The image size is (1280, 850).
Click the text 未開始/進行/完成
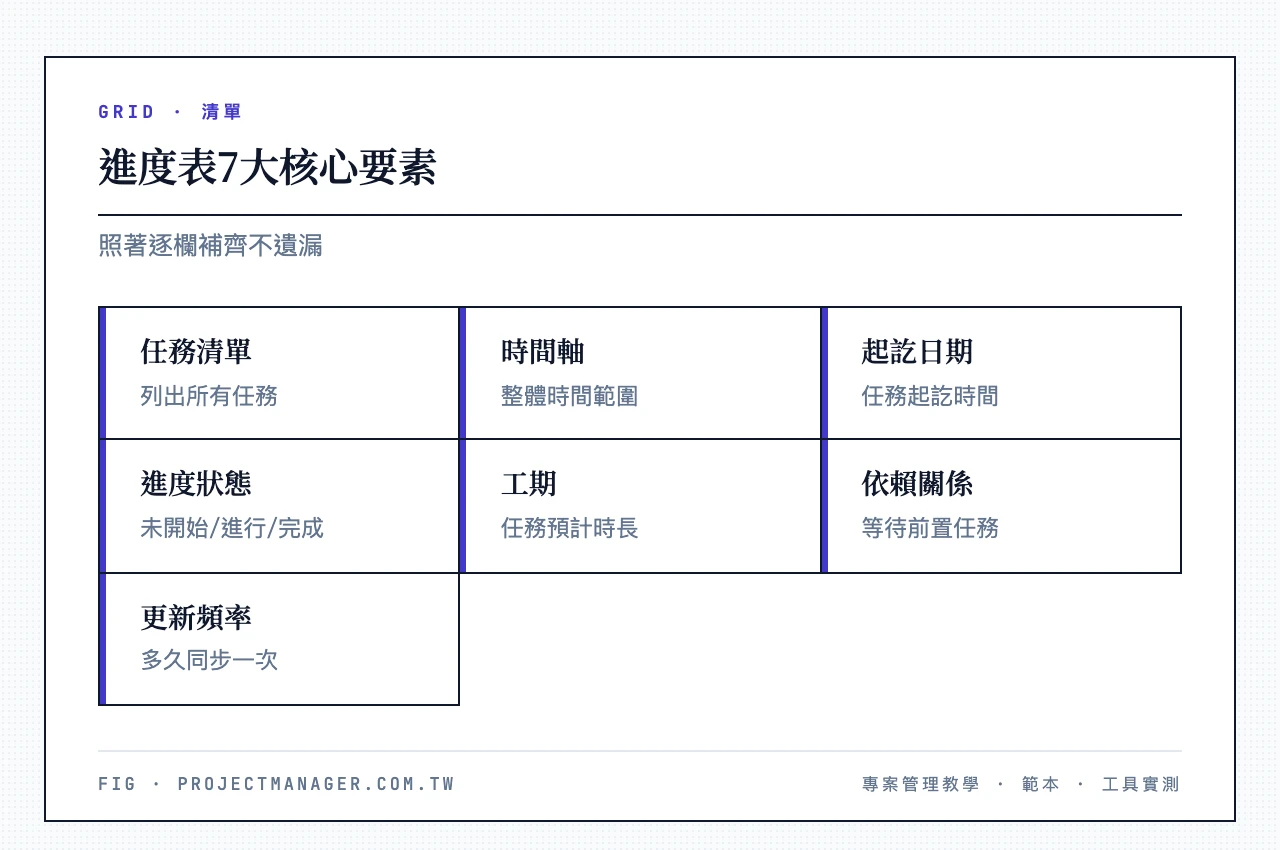[x=232, y=528]
